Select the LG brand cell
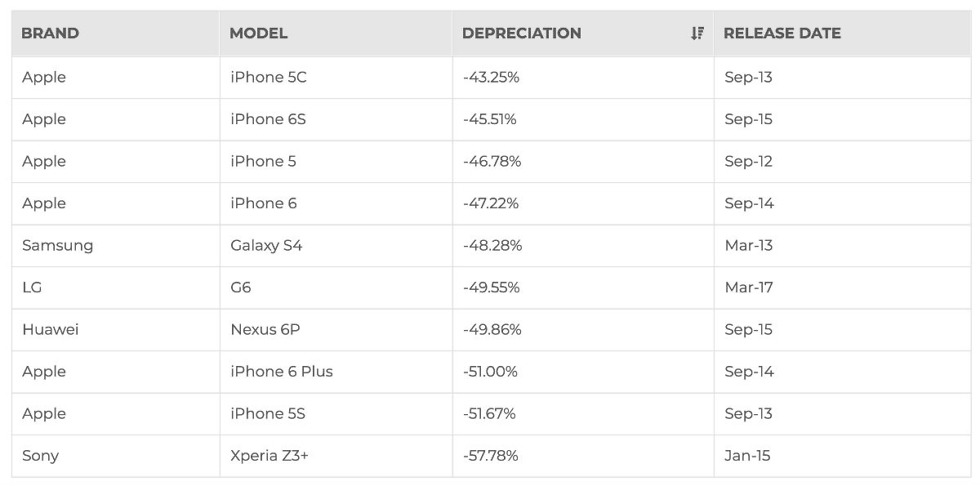This screenshot has width=980, height=486. pos(32,287)
